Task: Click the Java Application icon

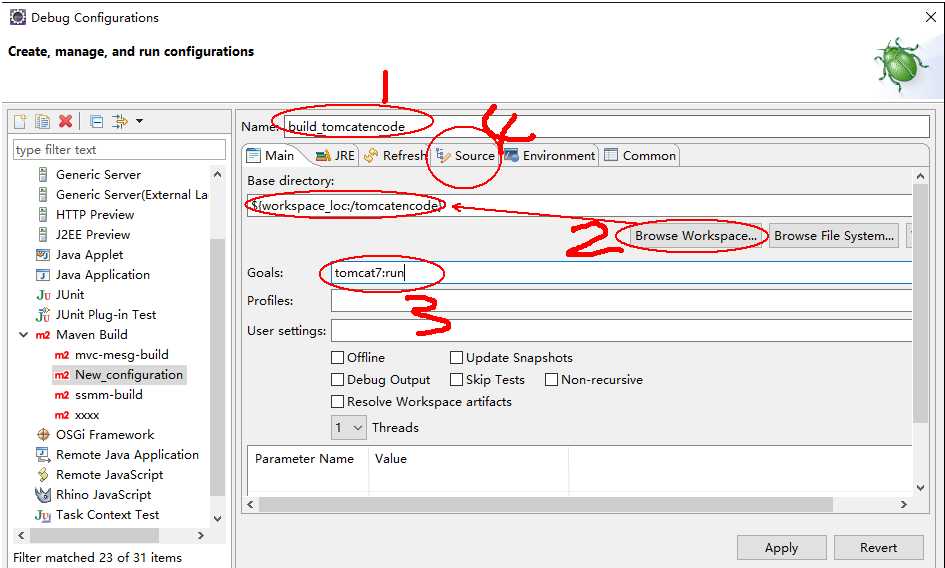Action: (x=43, y=275)
